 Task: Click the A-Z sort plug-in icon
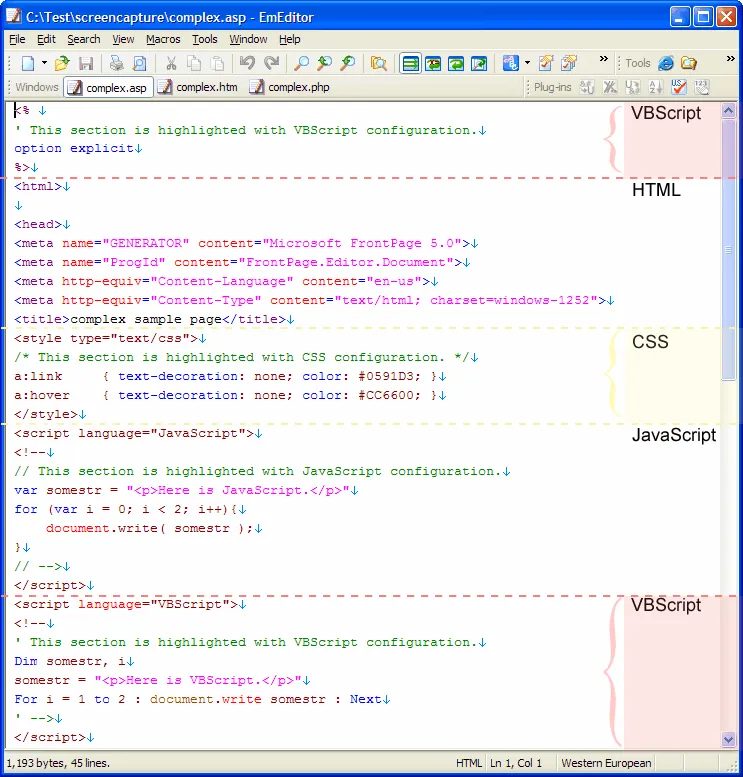click(x=656, y=87)
